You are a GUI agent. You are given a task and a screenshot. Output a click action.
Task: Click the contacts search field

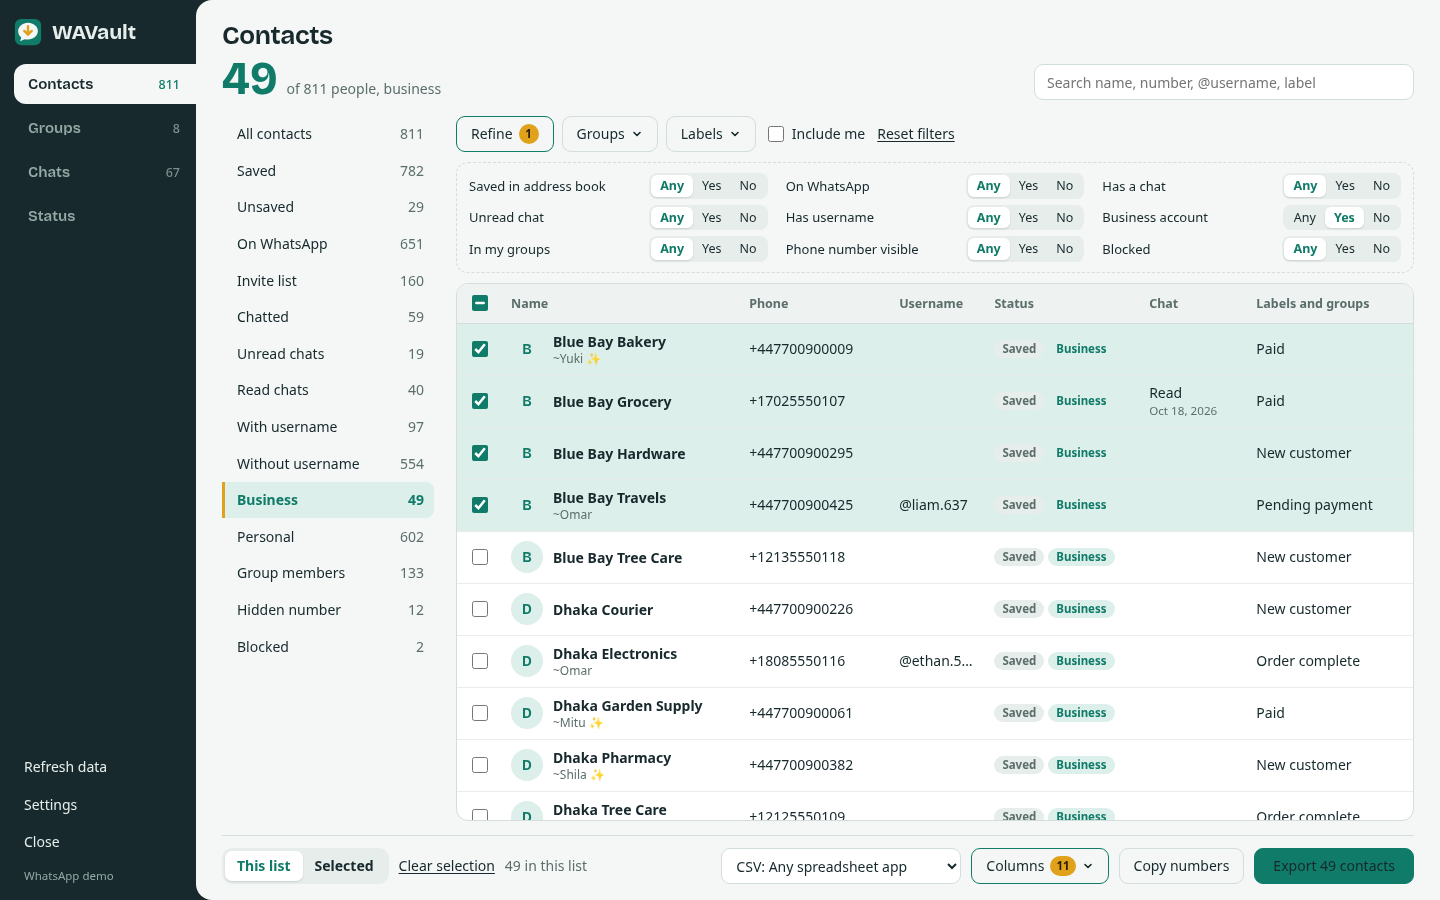(1223, 82)
